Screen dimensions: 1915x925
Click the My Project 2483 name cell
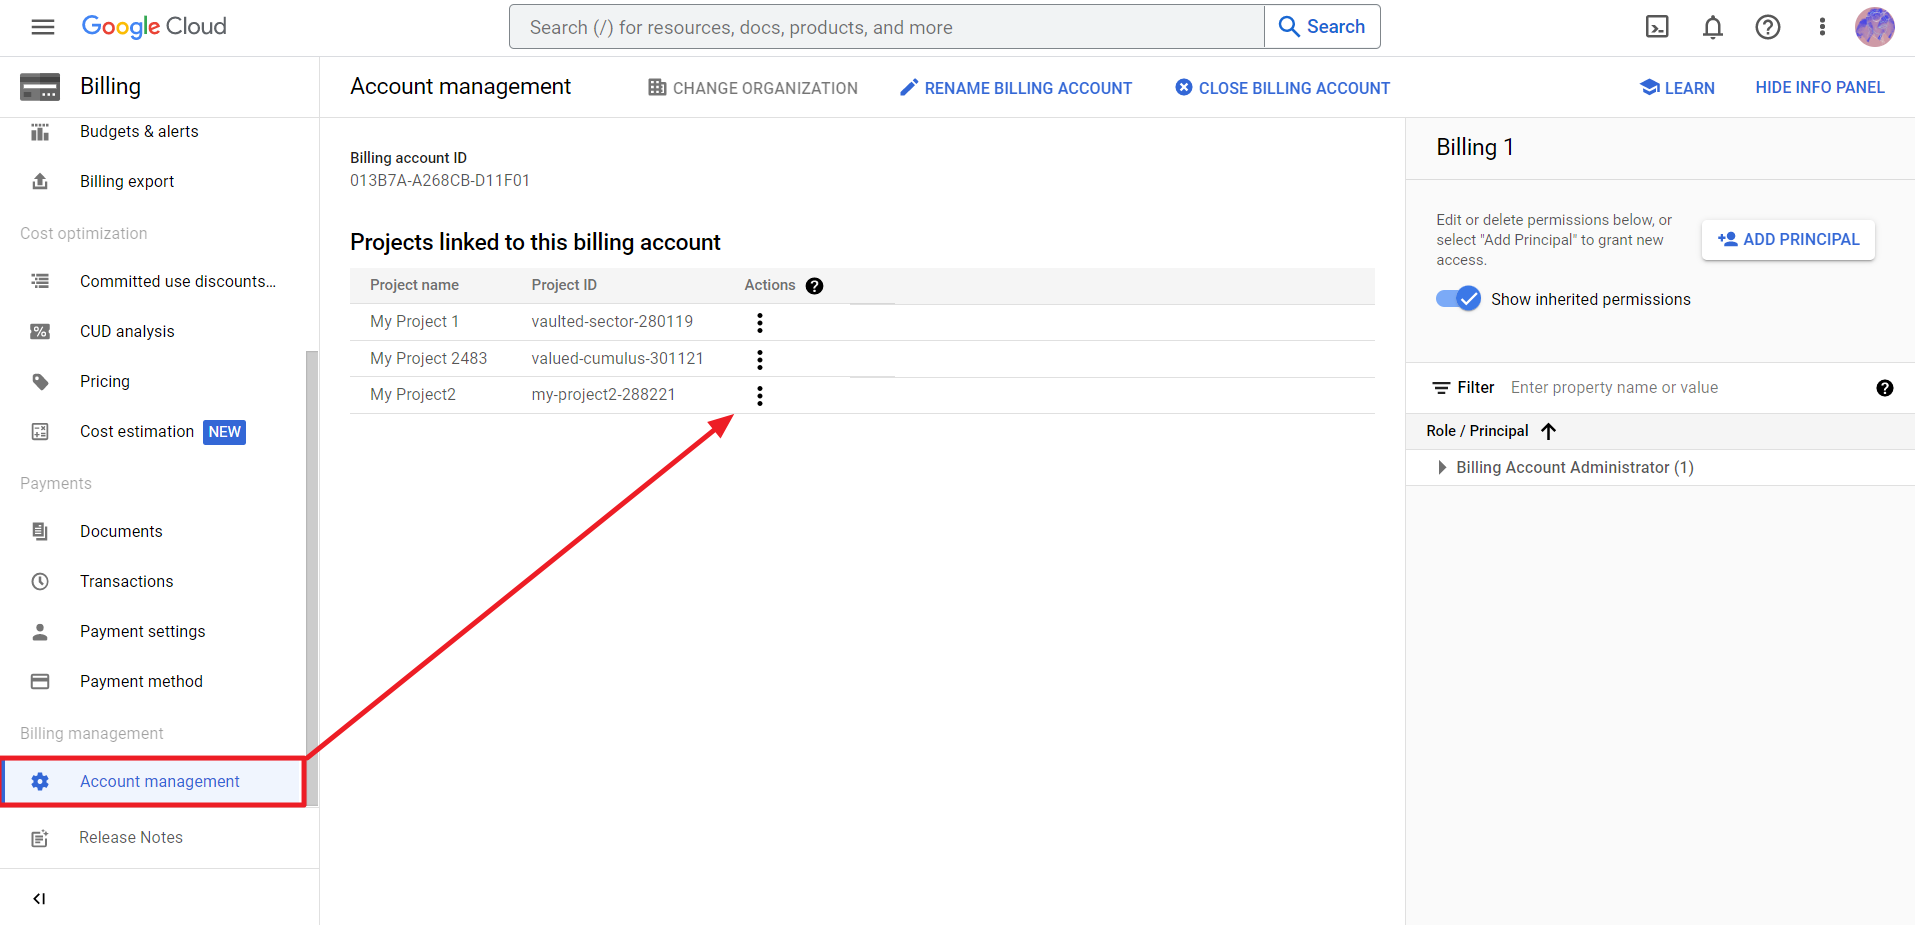pyautogui.click(x=428, y=359)
